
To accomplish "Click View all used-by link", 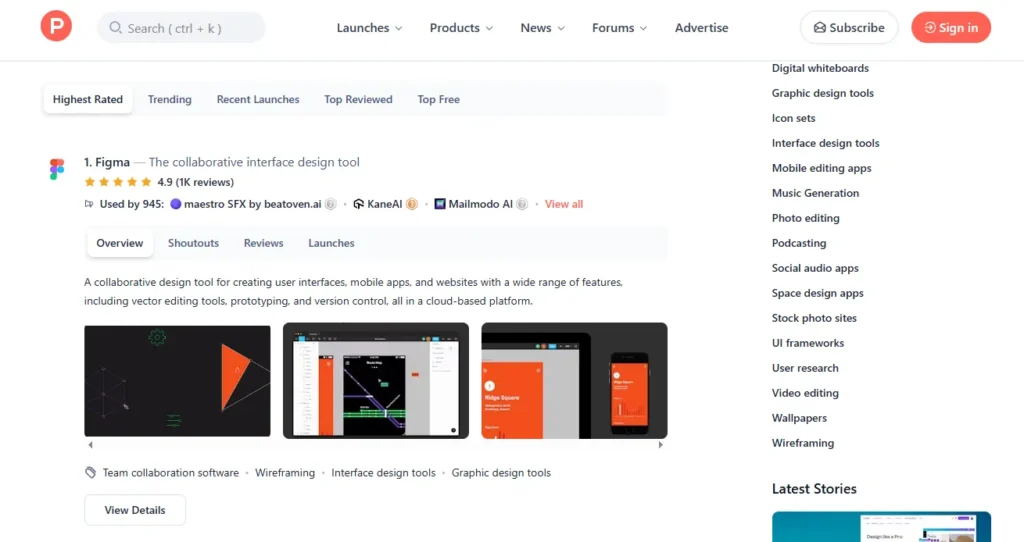I will coord(564,204).
